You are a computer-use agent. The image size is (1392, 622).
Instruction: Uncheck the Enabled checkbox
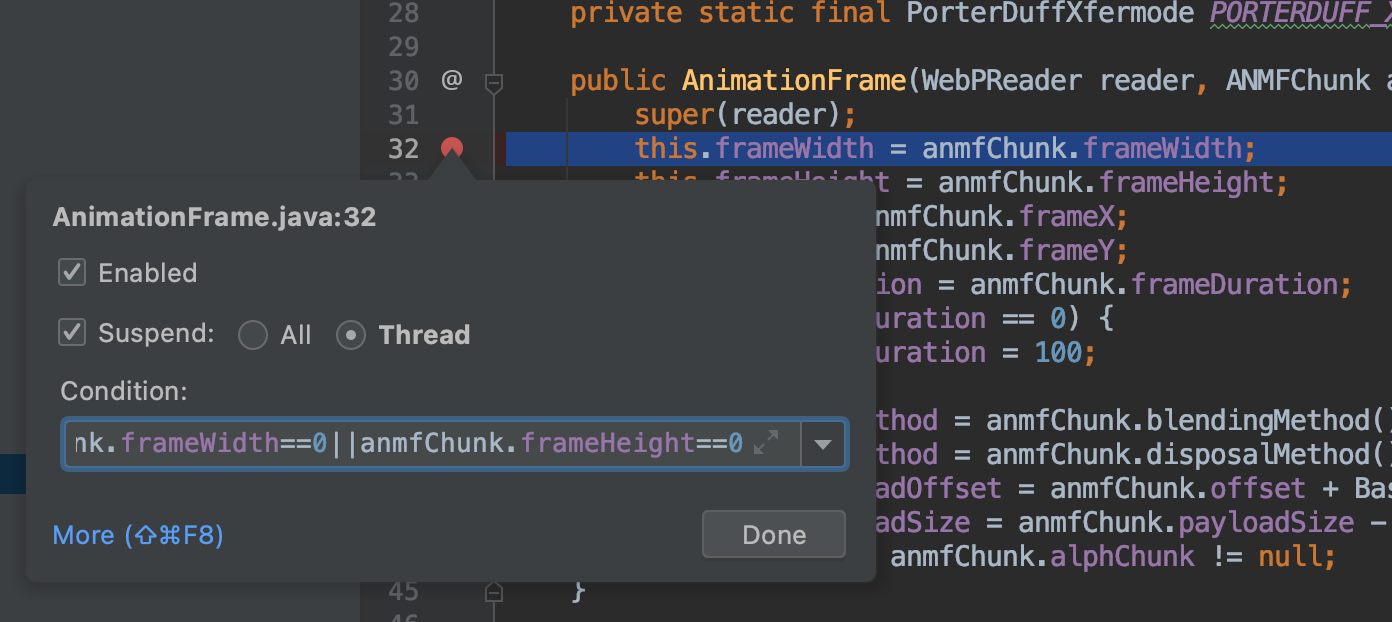click(72, 272)
